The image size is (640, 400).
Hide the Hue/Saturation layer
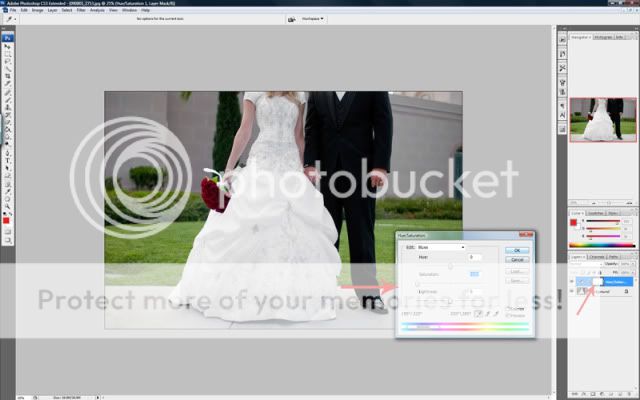click(571, 281)
